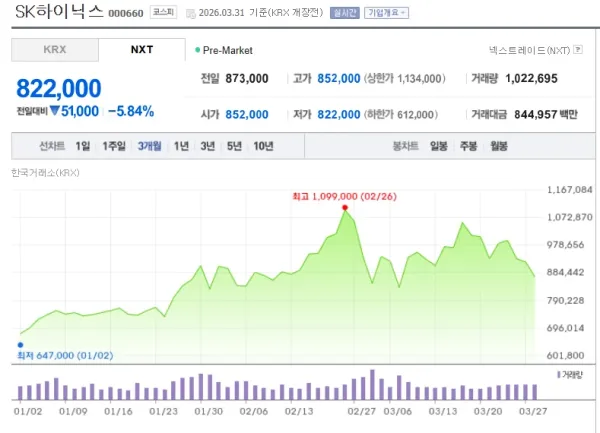
Task: Select the 1일 line chart period
Action: click(x=83, y=146)
